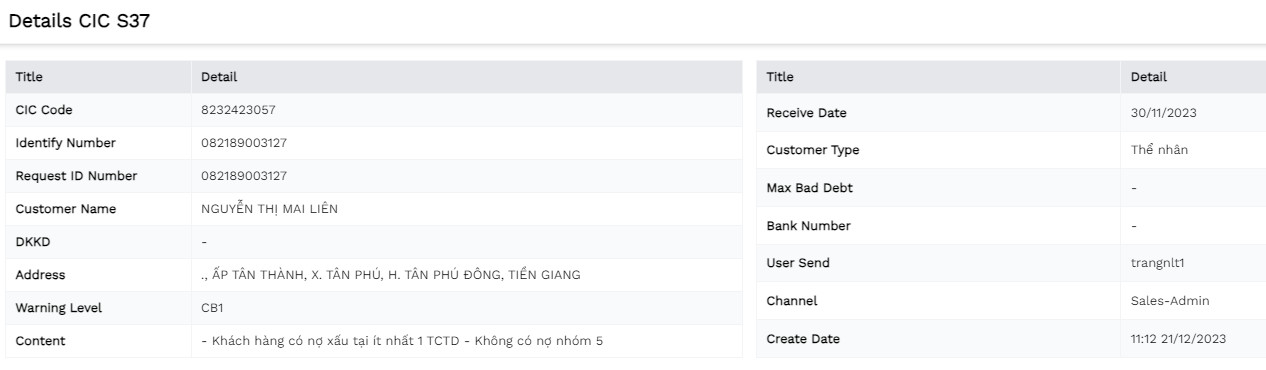Click the Bank Number row label
The width and height of the screenshot is (1266, 370).
(808, 226)
